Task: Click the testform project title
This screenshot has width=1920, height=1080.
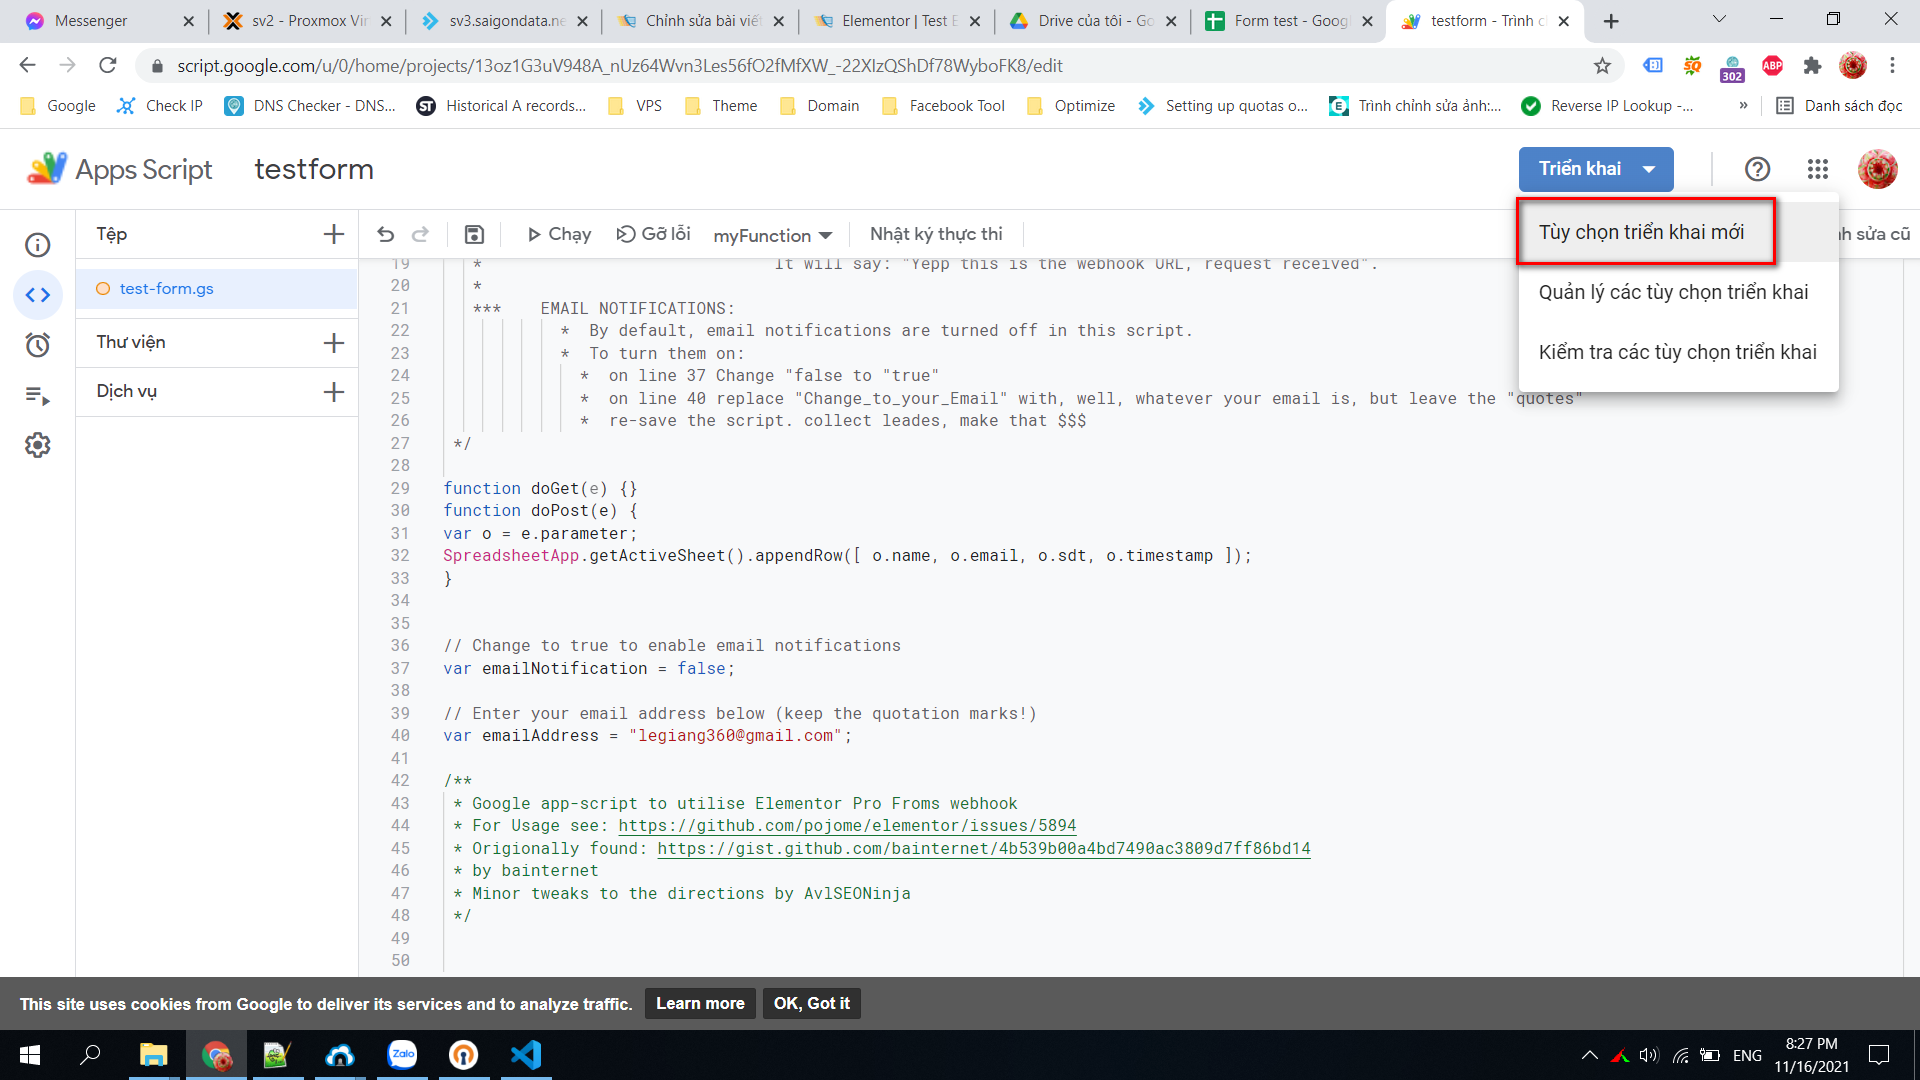Action: [314, 169]
